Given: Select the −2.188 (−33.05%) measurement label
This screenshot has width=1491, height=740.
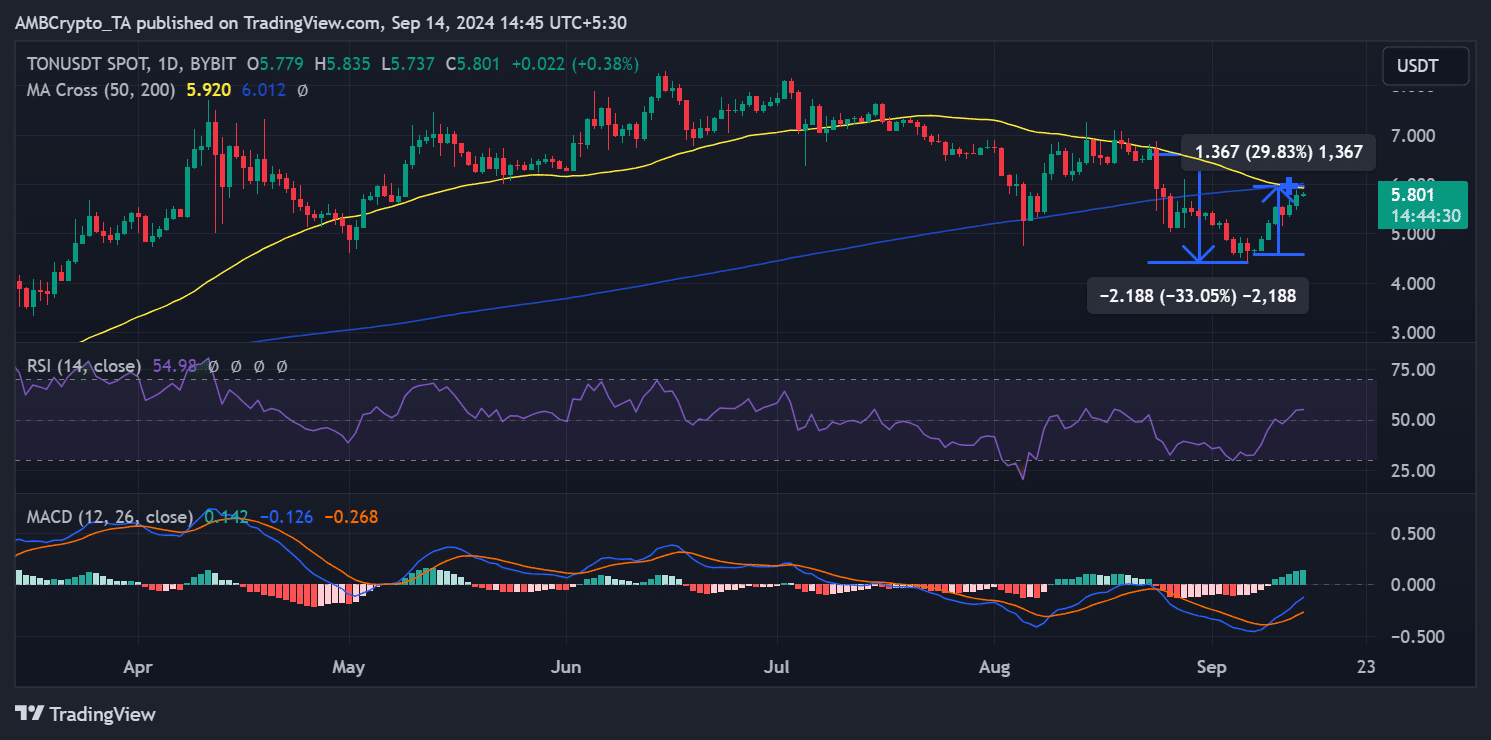Looking at the screenshot, I should tap(1197, 295).
